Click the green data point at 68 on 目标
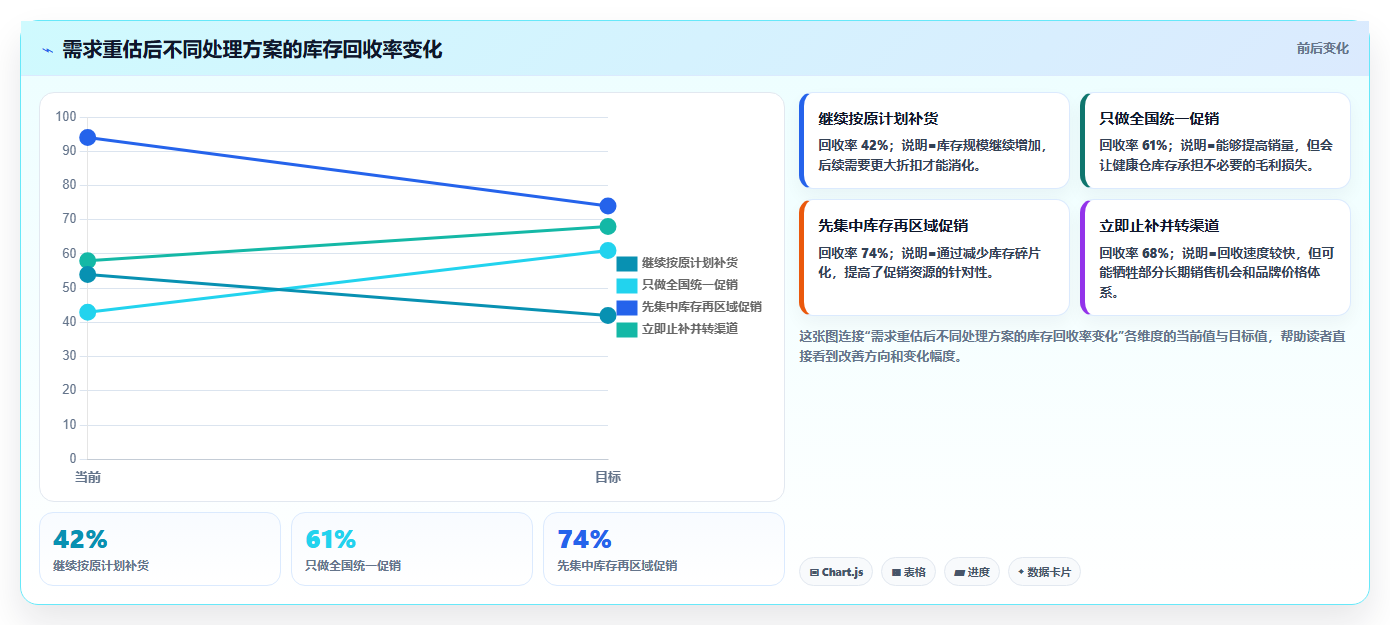Viewport: 1390px width, 625px height. pos(608,226)
